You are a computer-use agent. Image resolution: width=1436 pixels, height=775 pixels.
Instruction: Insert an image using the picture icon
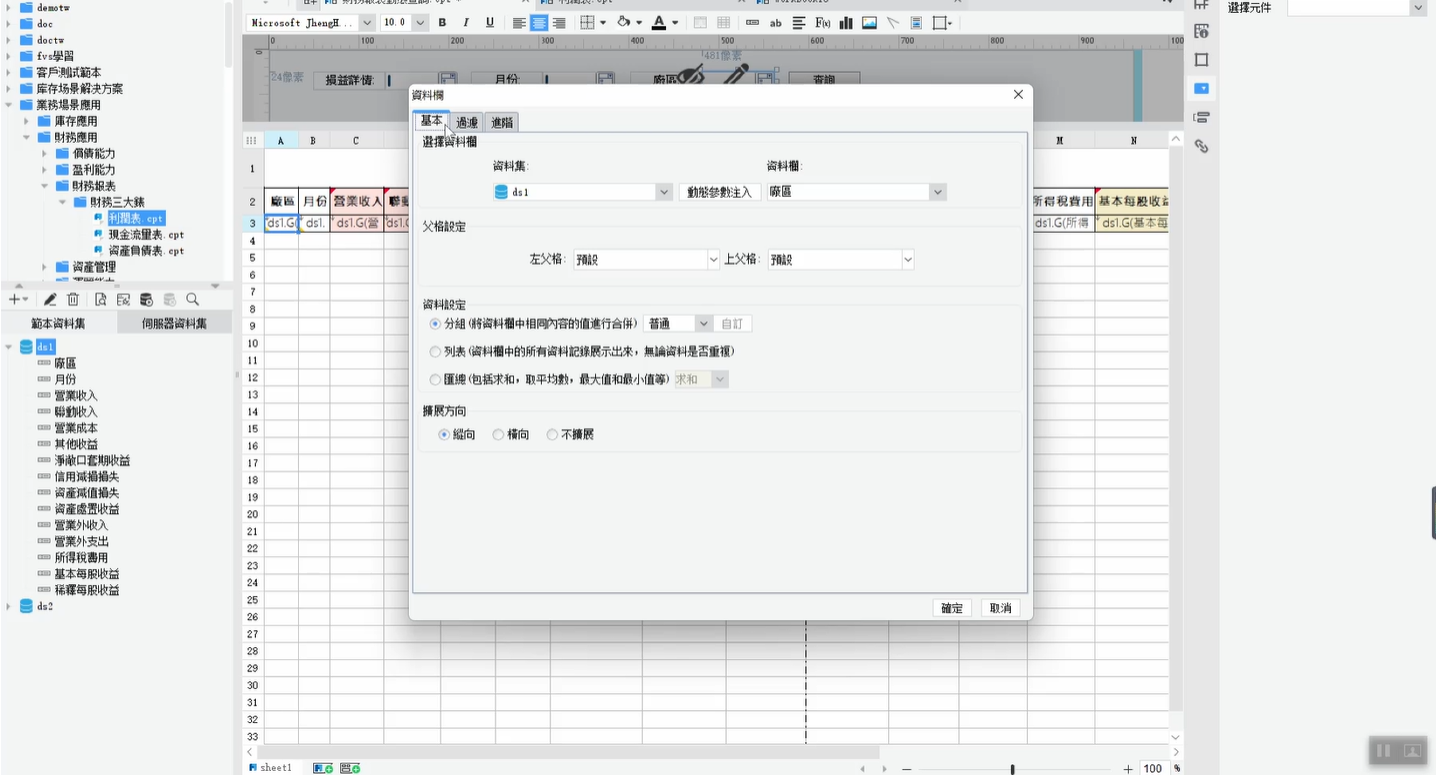[x=869, y=22]
